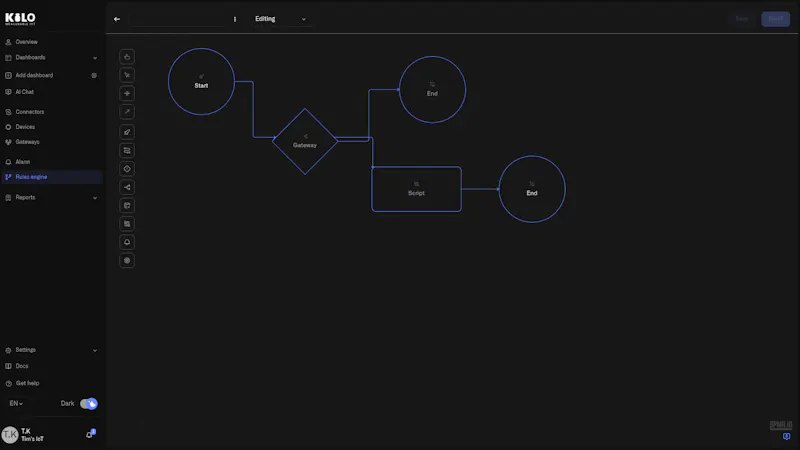Click the Save button at top
The image size is (800, 450).
741,19
